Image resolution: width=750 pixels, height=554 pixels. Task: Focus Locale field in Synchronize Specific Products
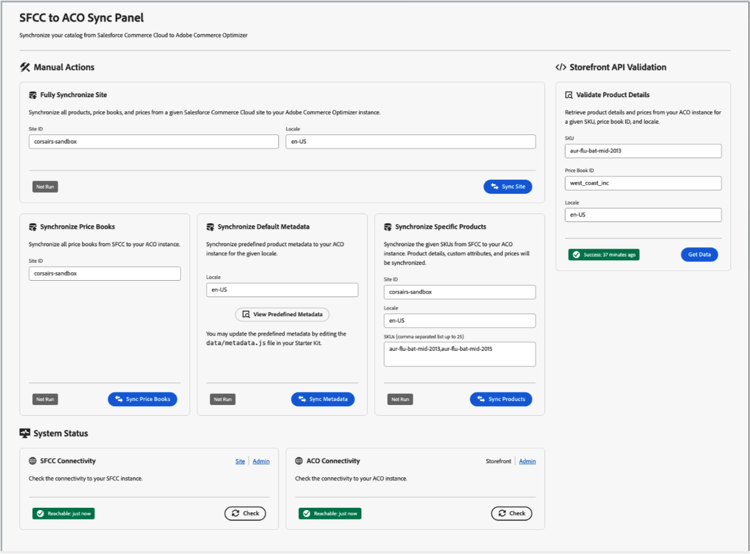point(460,321)
